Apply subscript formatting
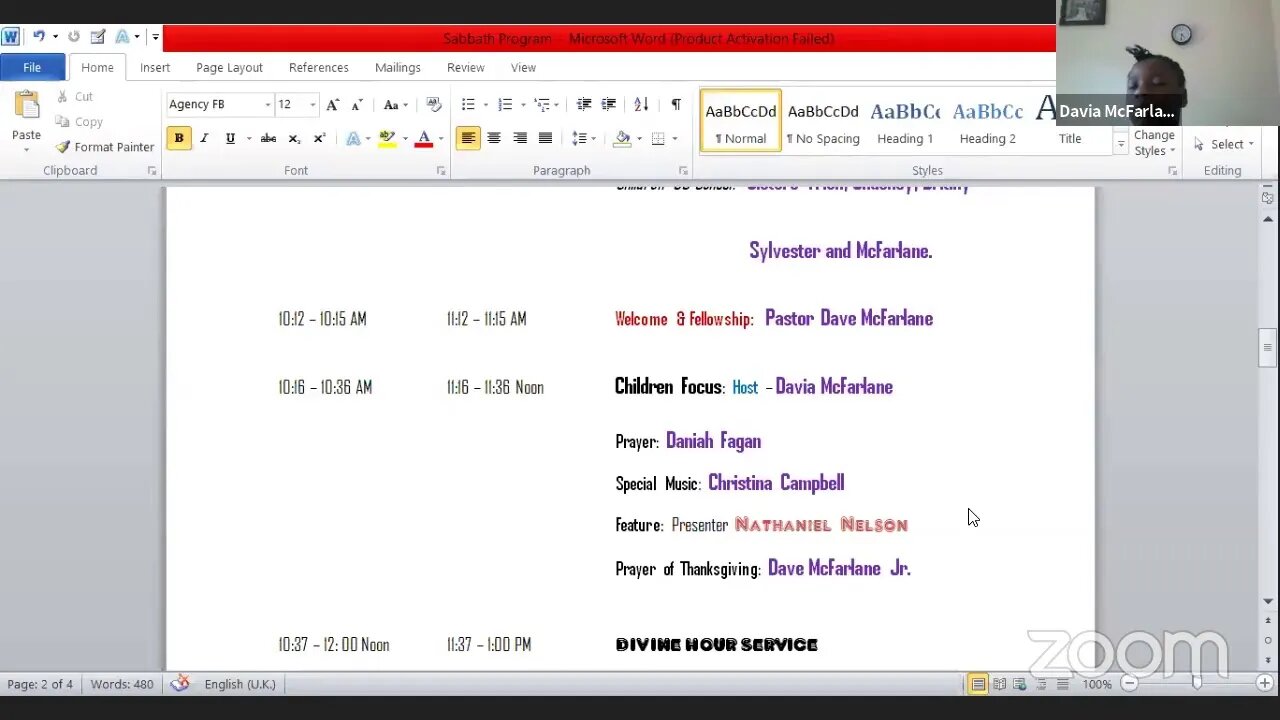The image size is (1280, 720). [294, 138]
